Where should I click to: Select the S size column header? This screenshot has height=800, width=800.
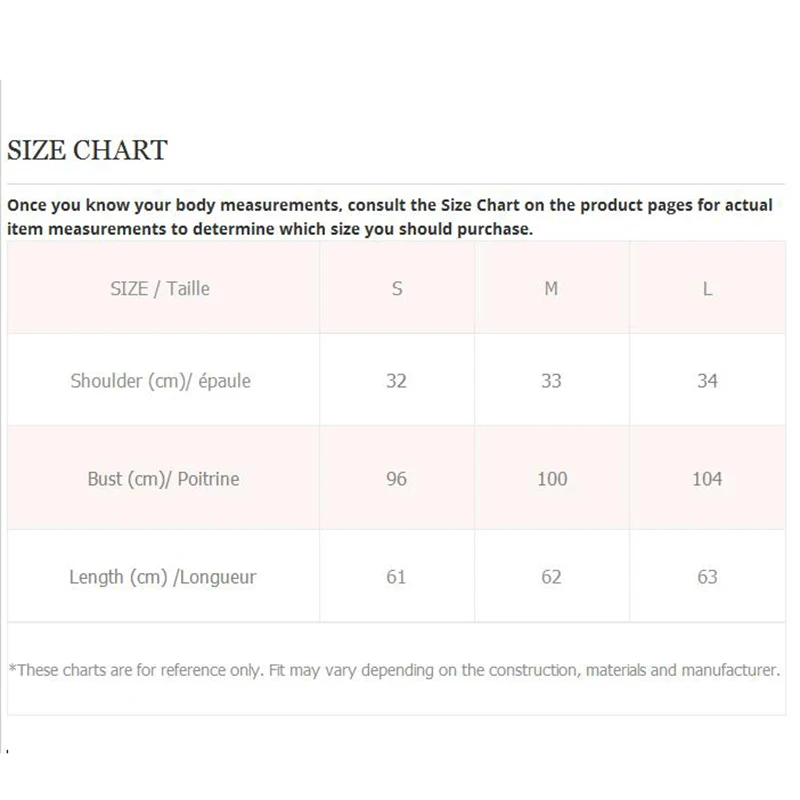coord(397,289)
